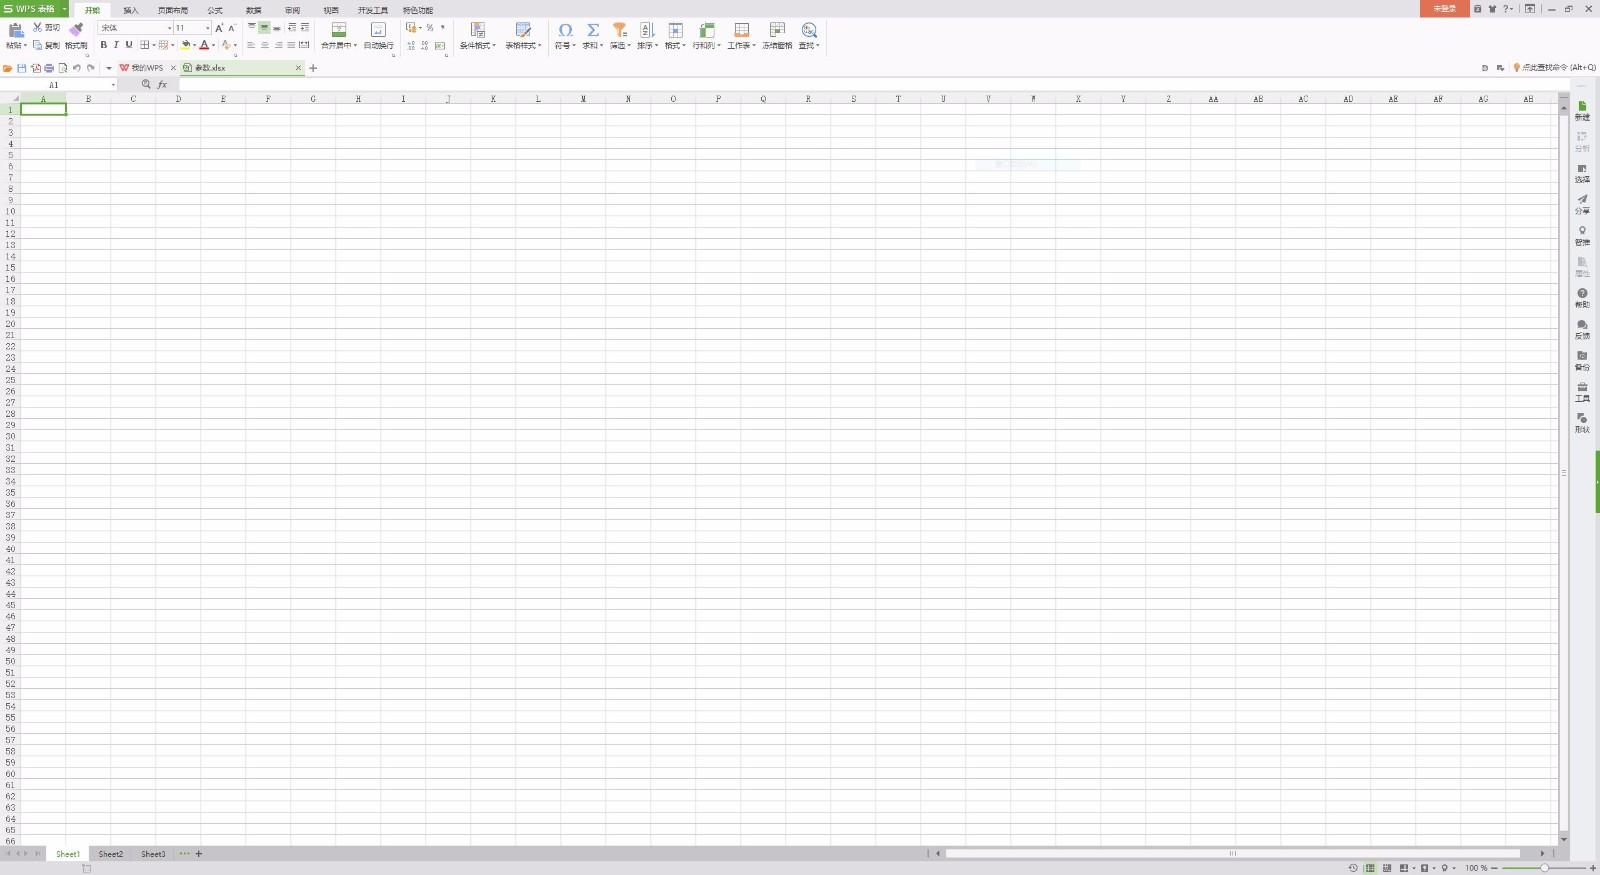Open the 符号 (Symbol) omega tool

pyautogui.click(x=565, y=31)
